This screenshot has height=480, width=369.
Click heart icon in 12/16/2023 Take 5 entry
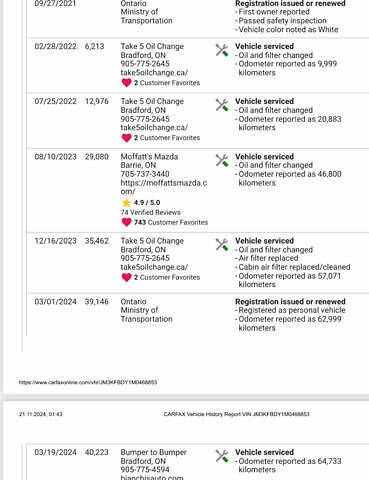[126, 277]
